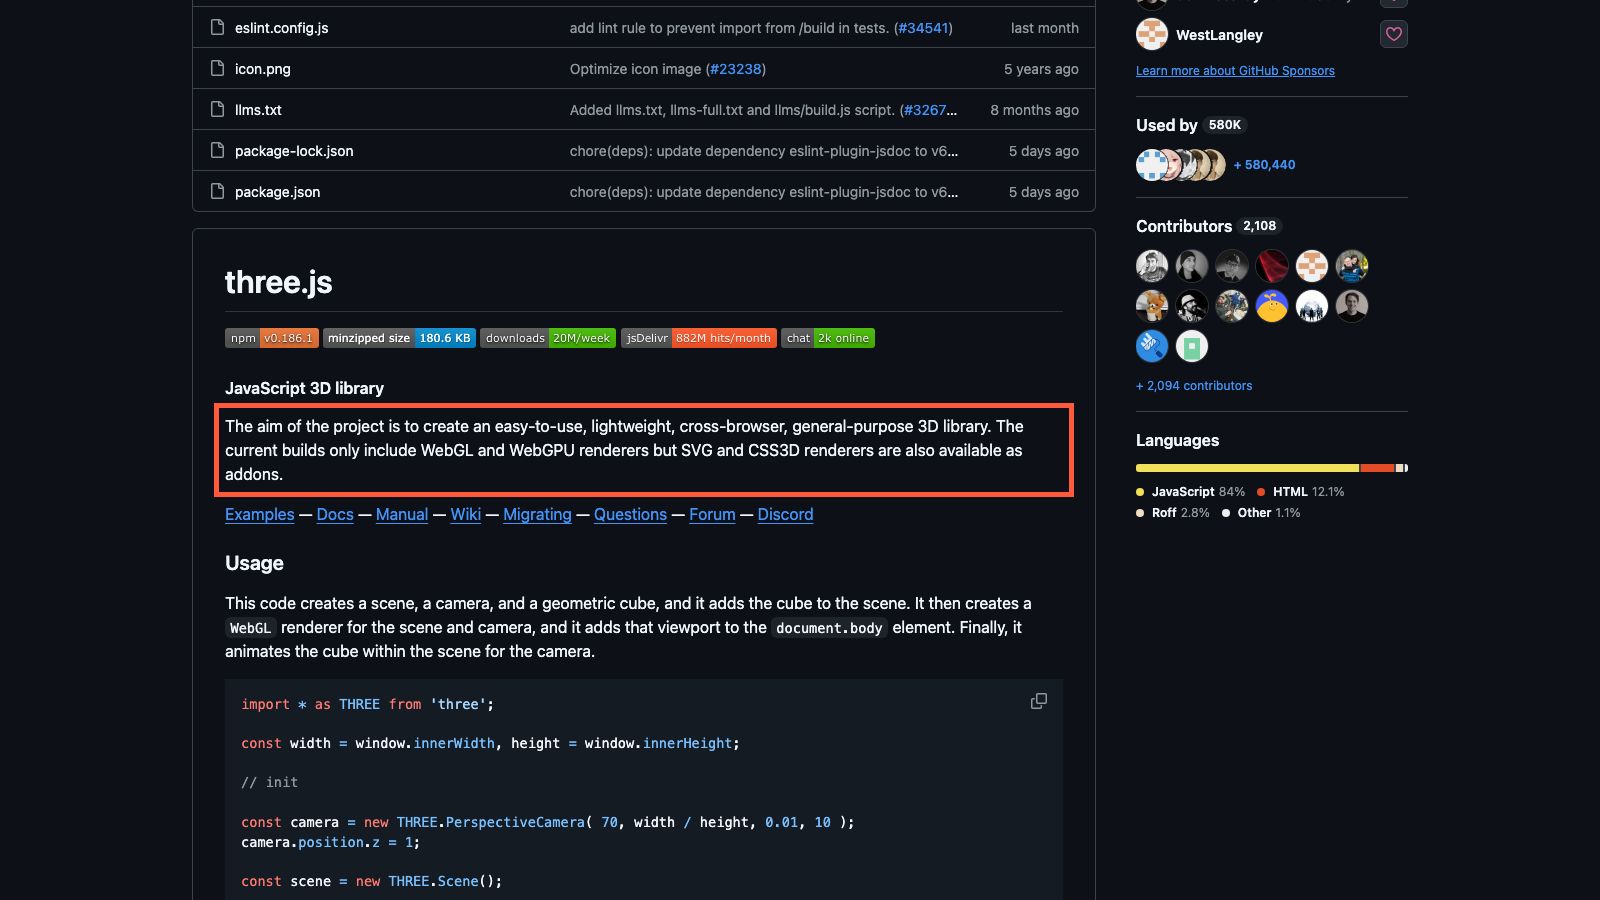1600x900 pixels.
Task: Click the file icon beside llms.txt
Action: [217, 109]
